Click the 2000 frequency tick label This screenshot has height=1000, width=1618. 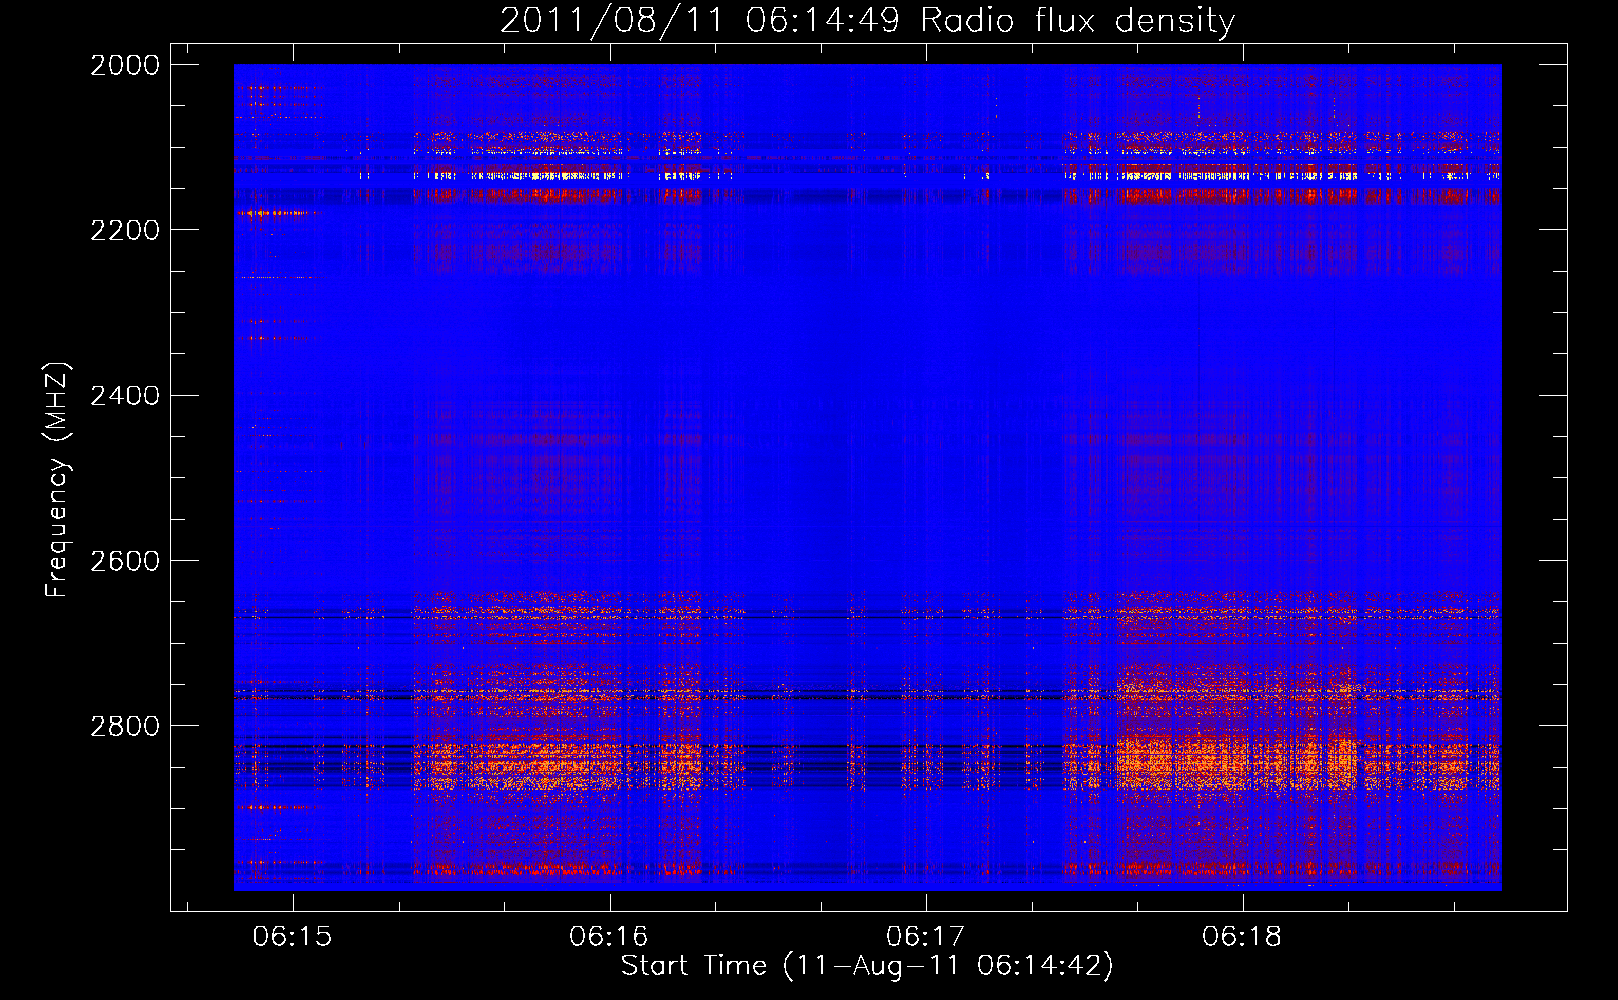pyautogui.click(x=125, y=65)
